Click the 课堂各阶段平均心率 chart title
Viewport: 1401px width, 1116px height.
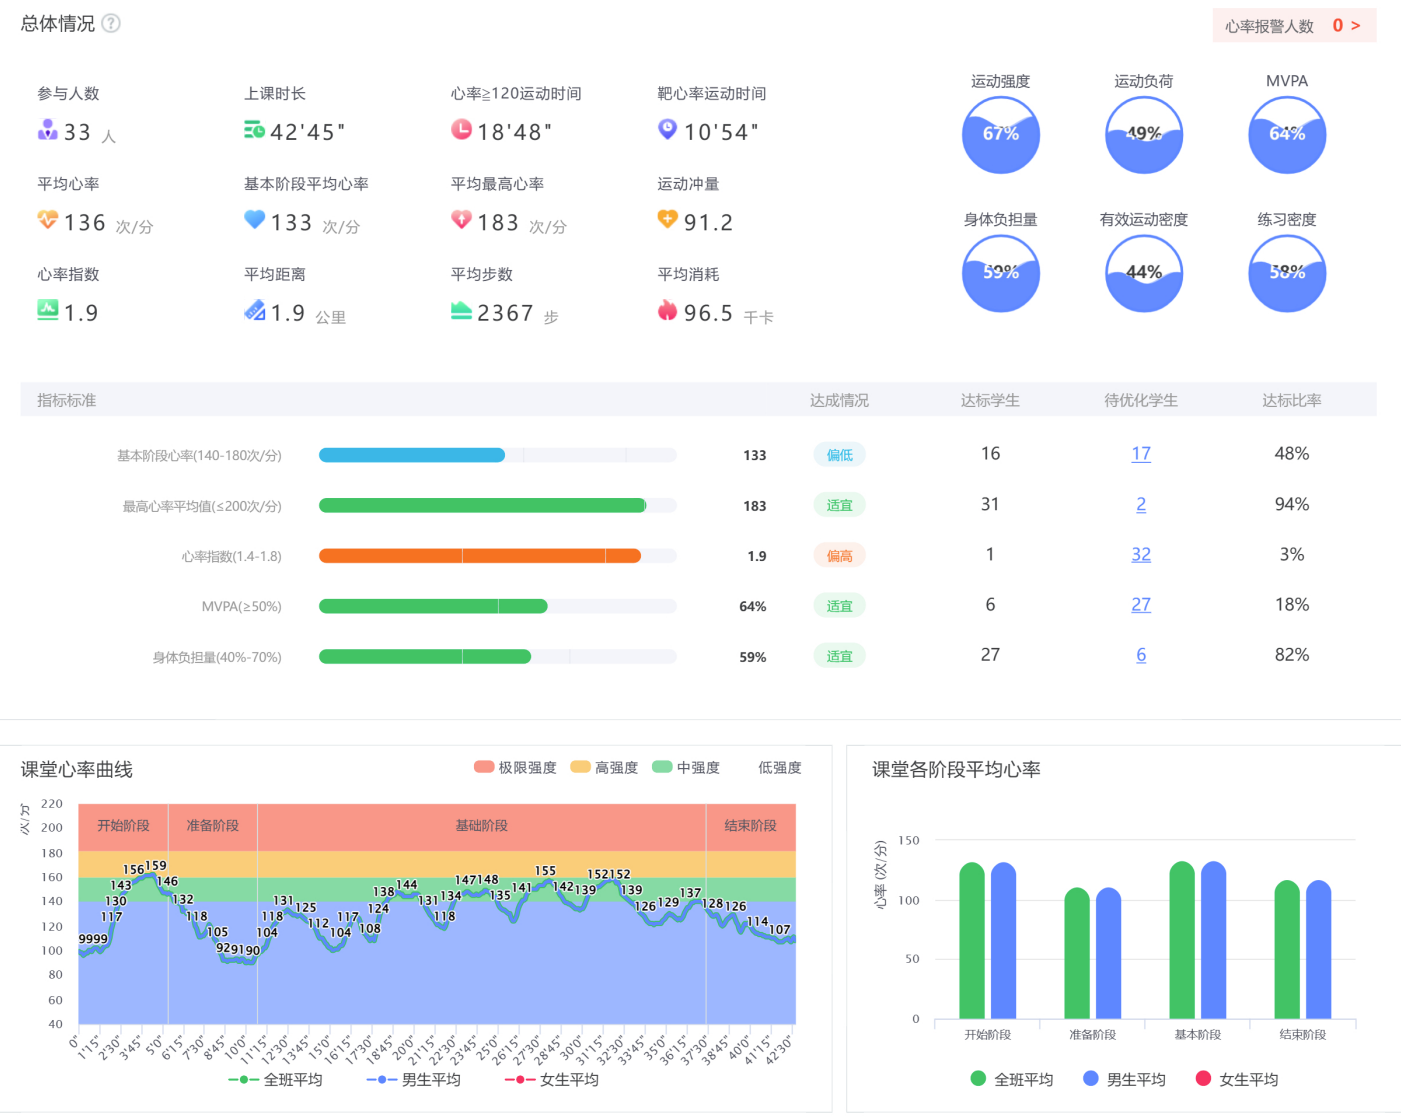point(956,769)
